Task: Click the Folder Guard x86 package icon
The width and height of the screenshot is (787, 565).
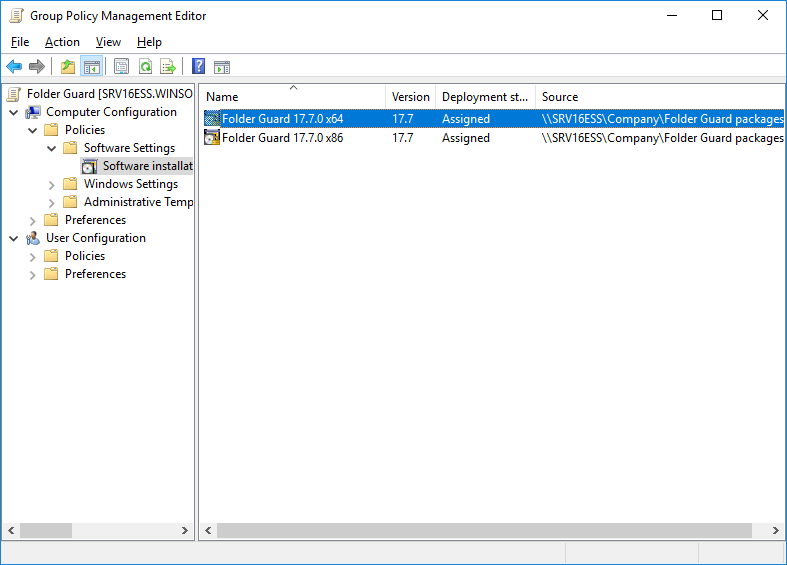Action: [212, 137]
